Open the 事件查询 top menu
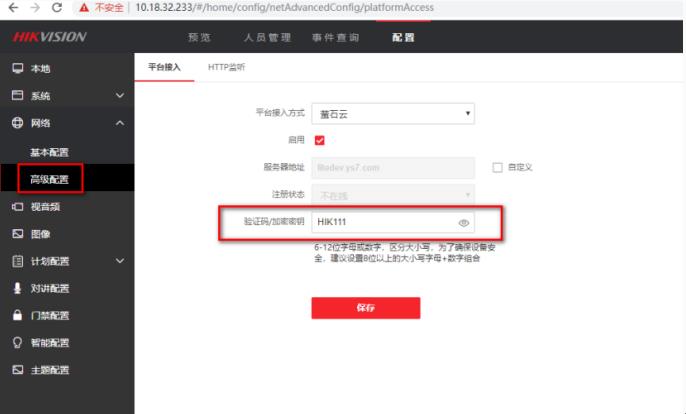The image size is (686, 414). 336,38
